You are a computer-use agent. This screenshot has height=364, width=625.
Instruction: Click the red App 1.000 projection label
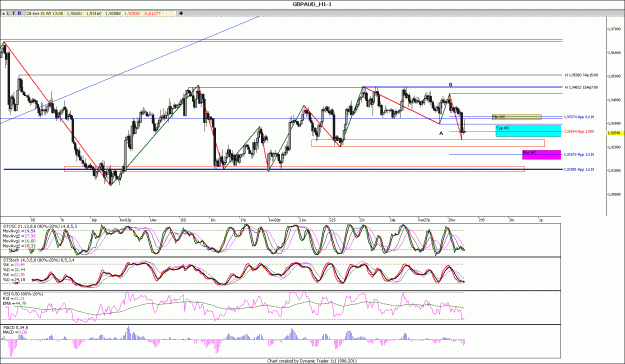click(579, 131)
